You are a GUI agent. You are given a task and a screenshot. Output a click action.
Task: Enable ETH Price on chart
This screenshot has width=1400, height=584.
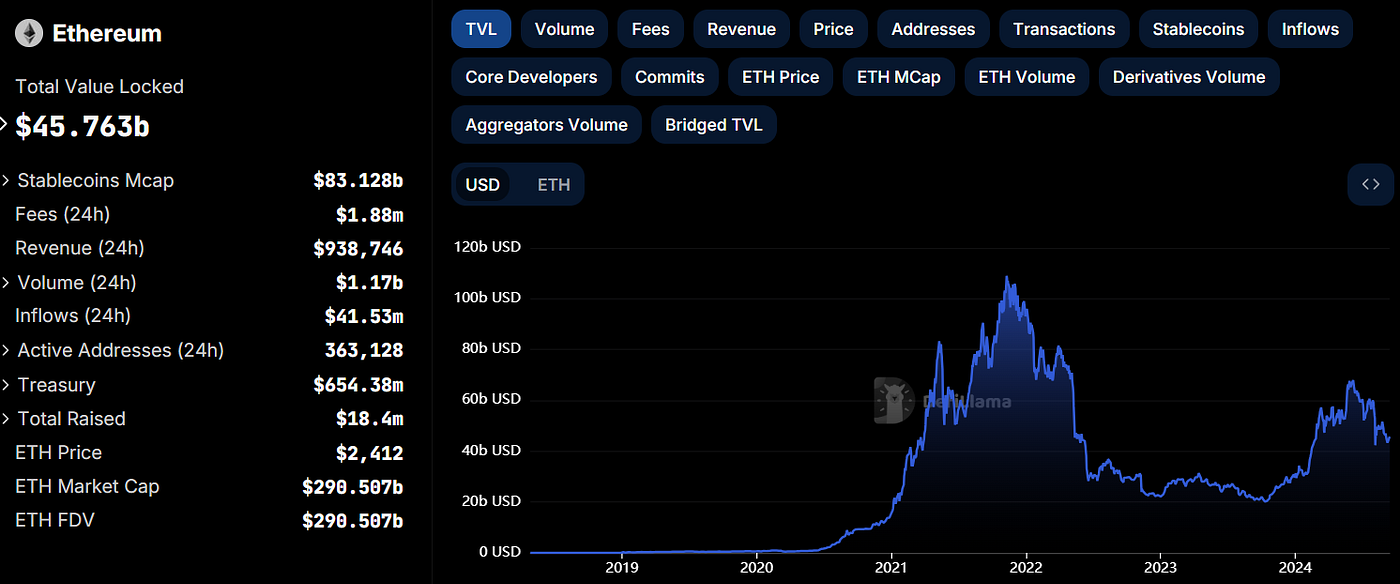(780, 77)
